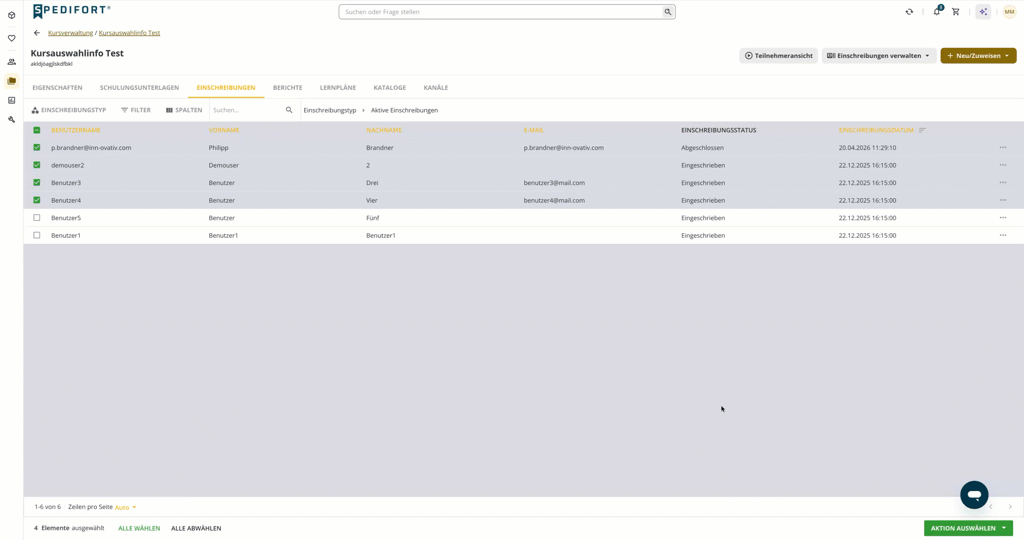
Task: Switch to the Lernpläne tab
Action: click(x=338, y=87)
